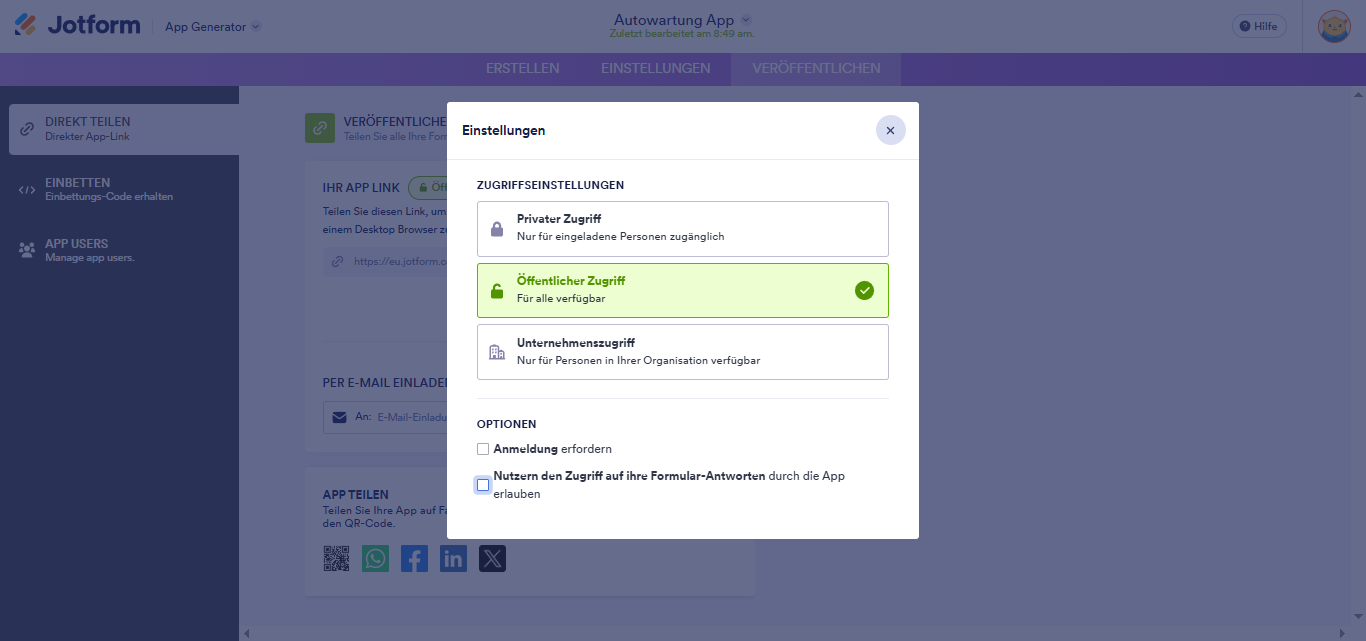
Task: Click the scrollbar down arrow at bottom right
Action: [1358, 617]
